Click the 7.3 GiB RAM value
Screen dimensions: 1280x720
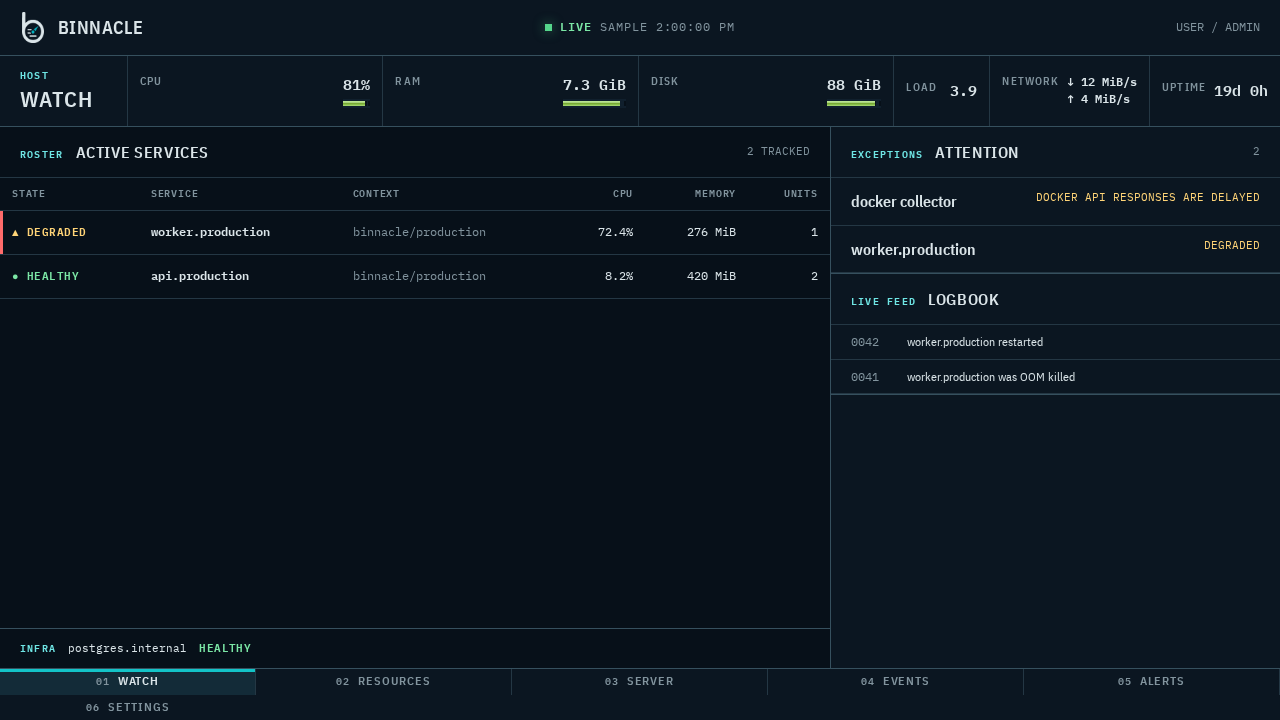[x=594, y=85]
